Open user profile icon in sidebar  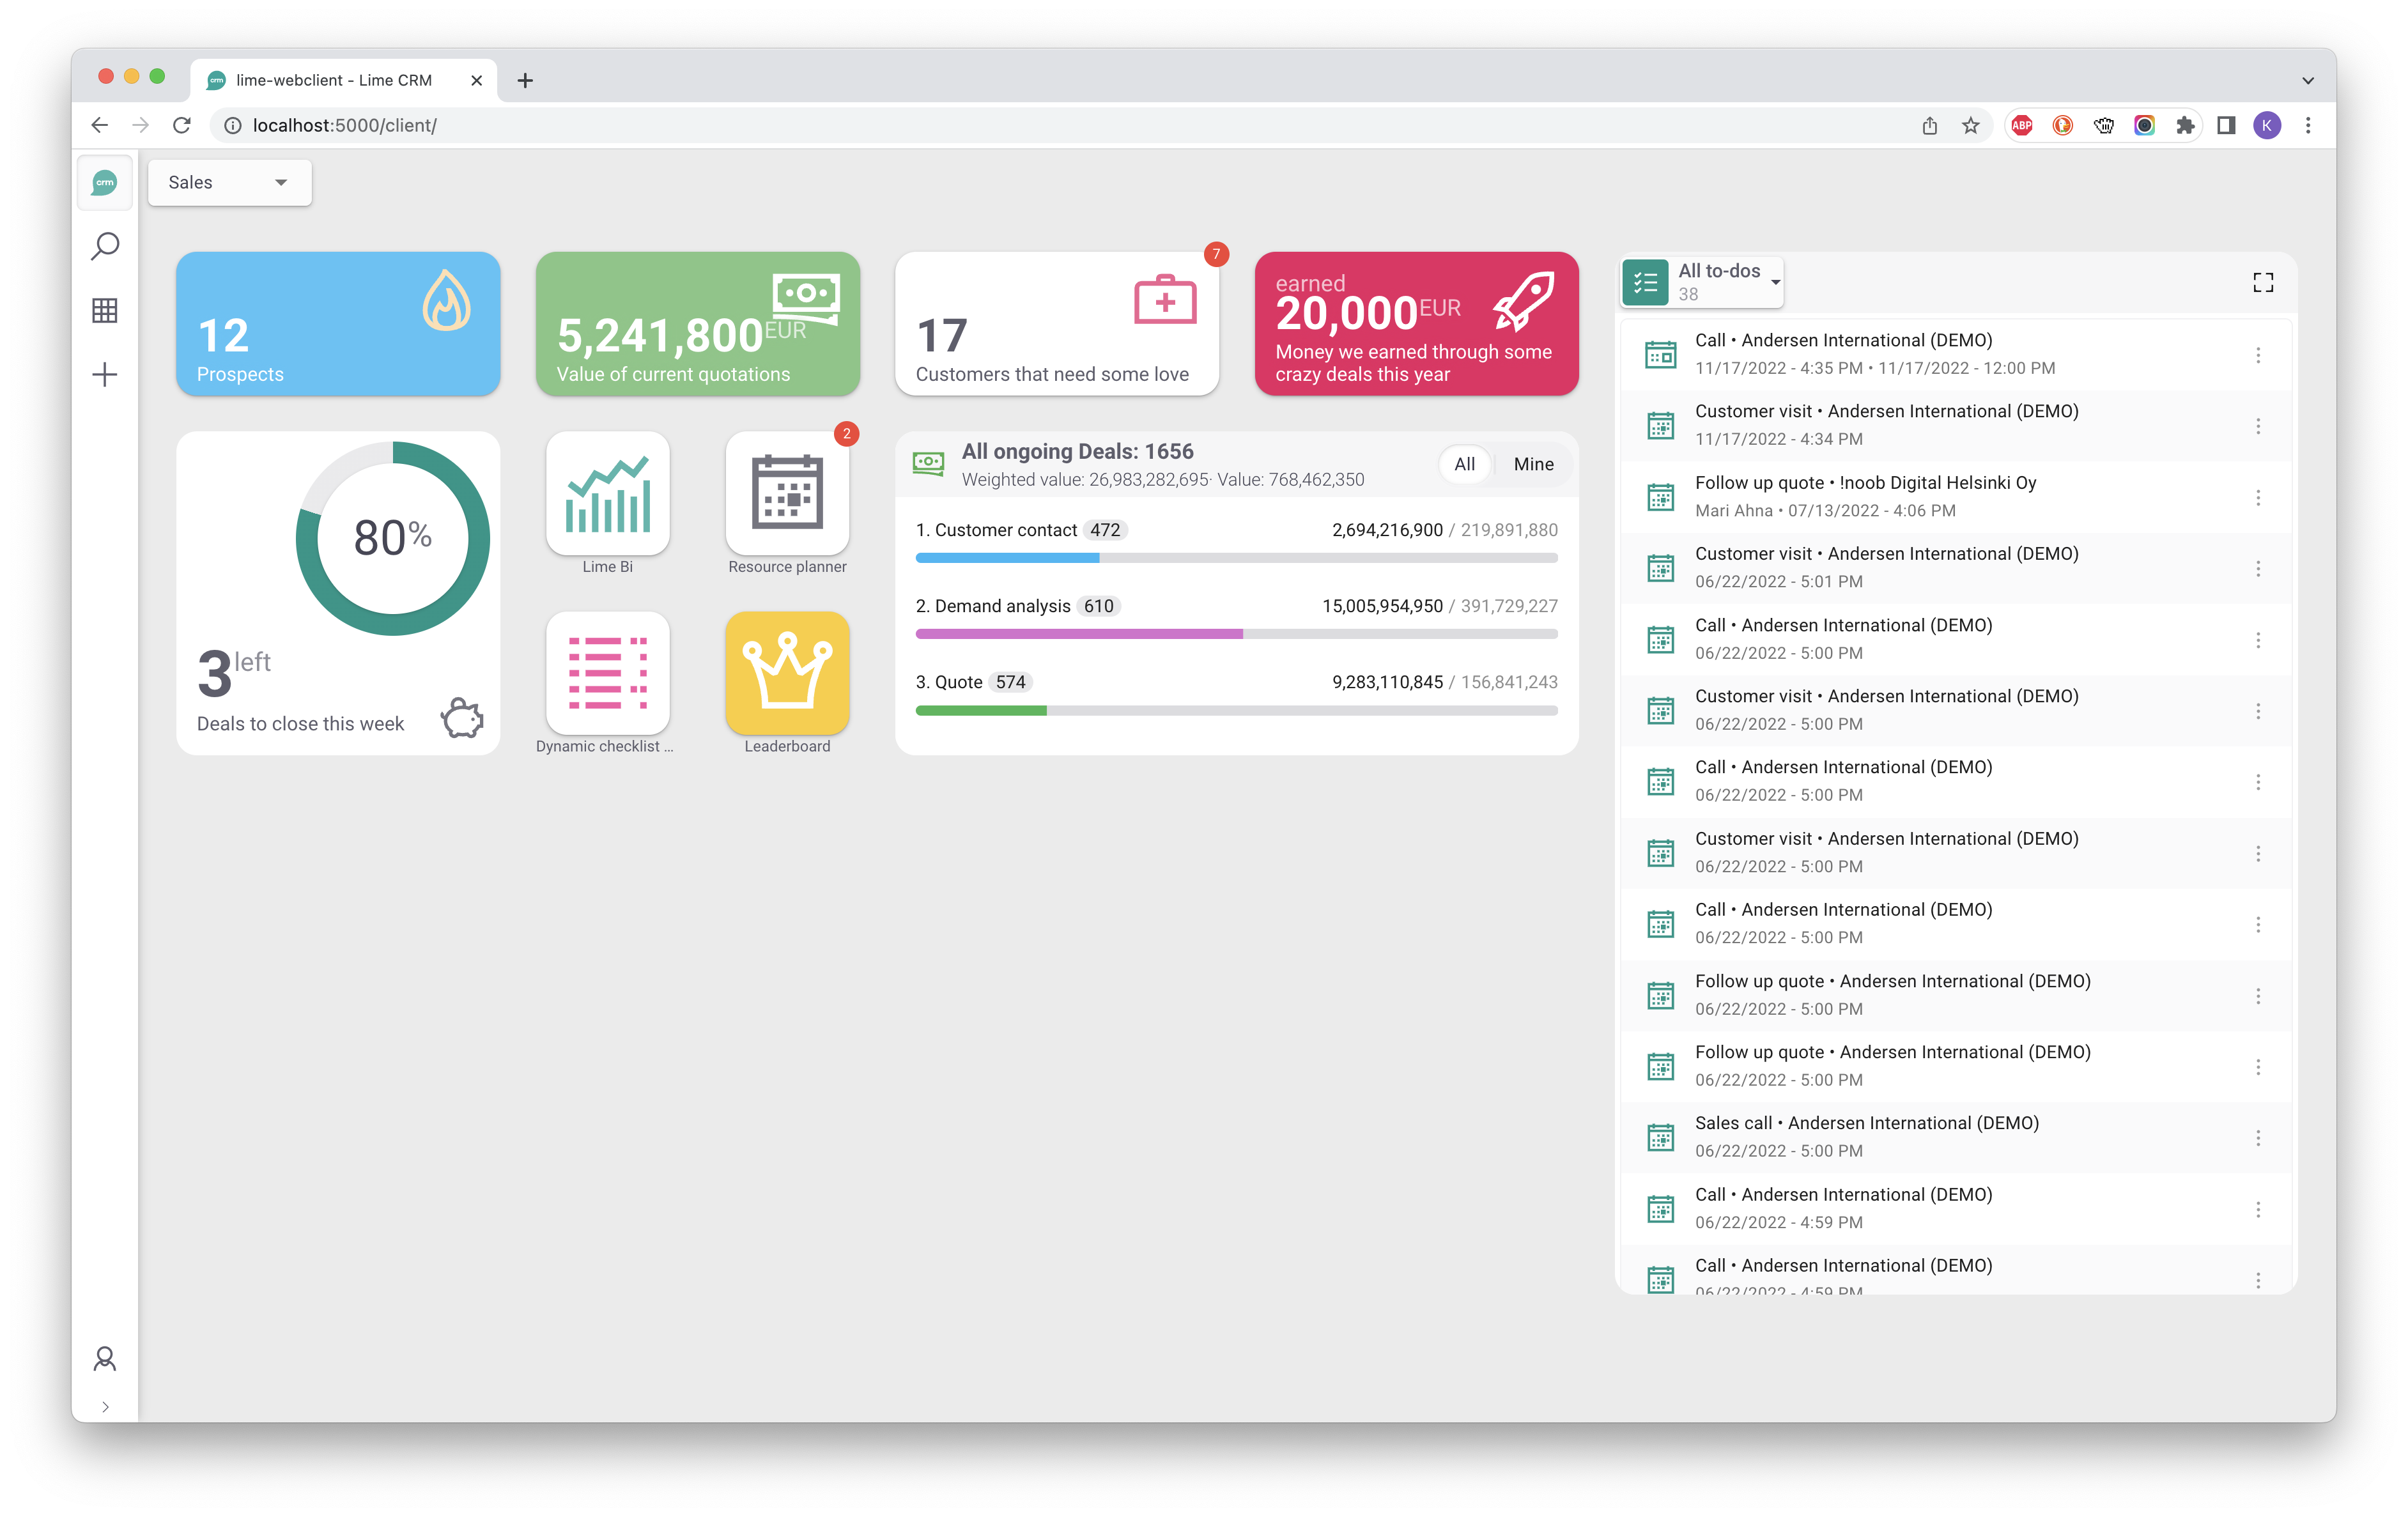point(105,1358)
